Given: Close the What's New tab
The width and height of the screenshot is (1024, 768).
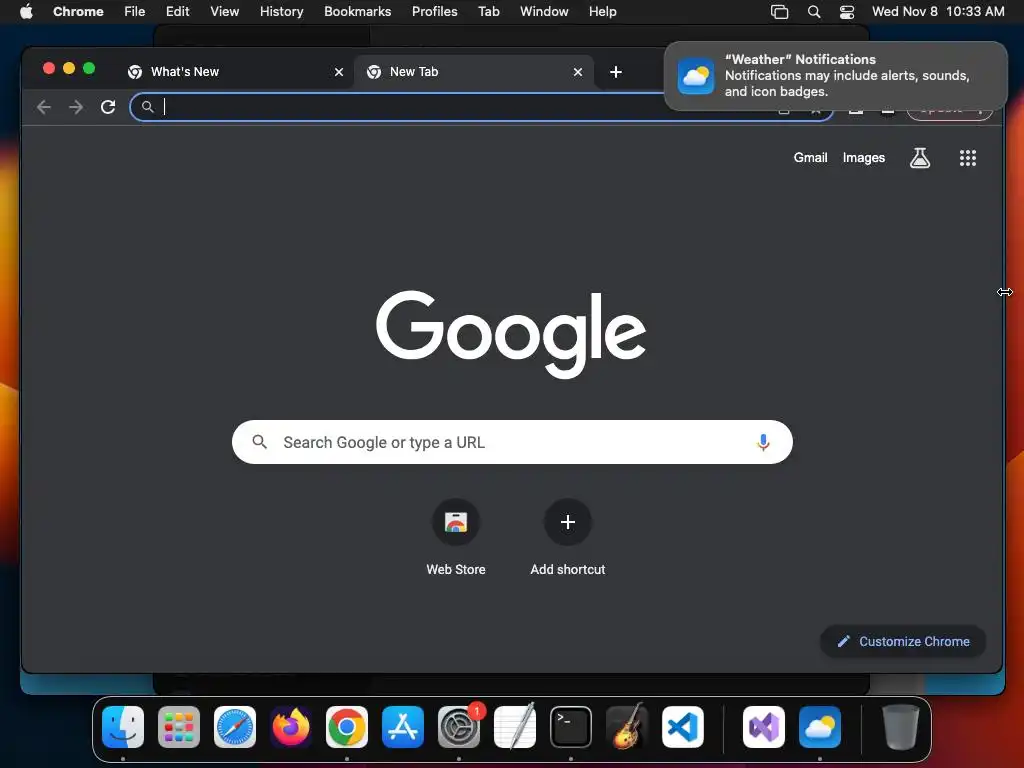Looking at the screenshot, I should pos(338,72).
